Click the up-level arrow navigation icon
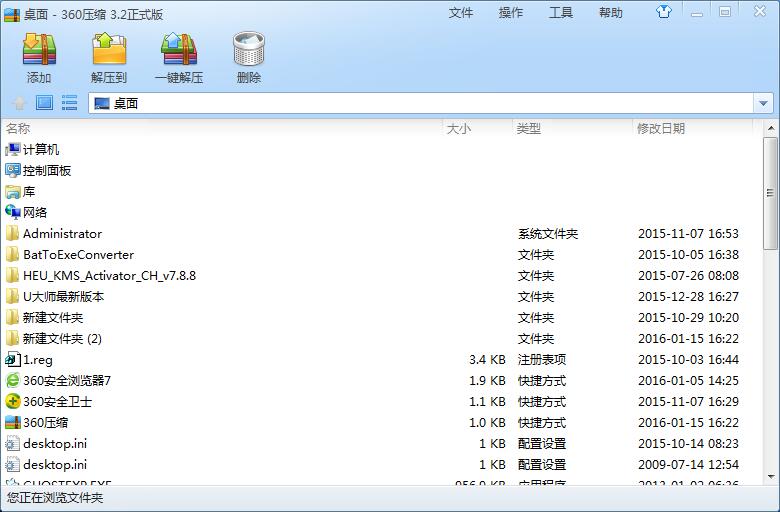The height and width of the screenshot is (512, 780). pyautogui.click(x=19, y=102)
